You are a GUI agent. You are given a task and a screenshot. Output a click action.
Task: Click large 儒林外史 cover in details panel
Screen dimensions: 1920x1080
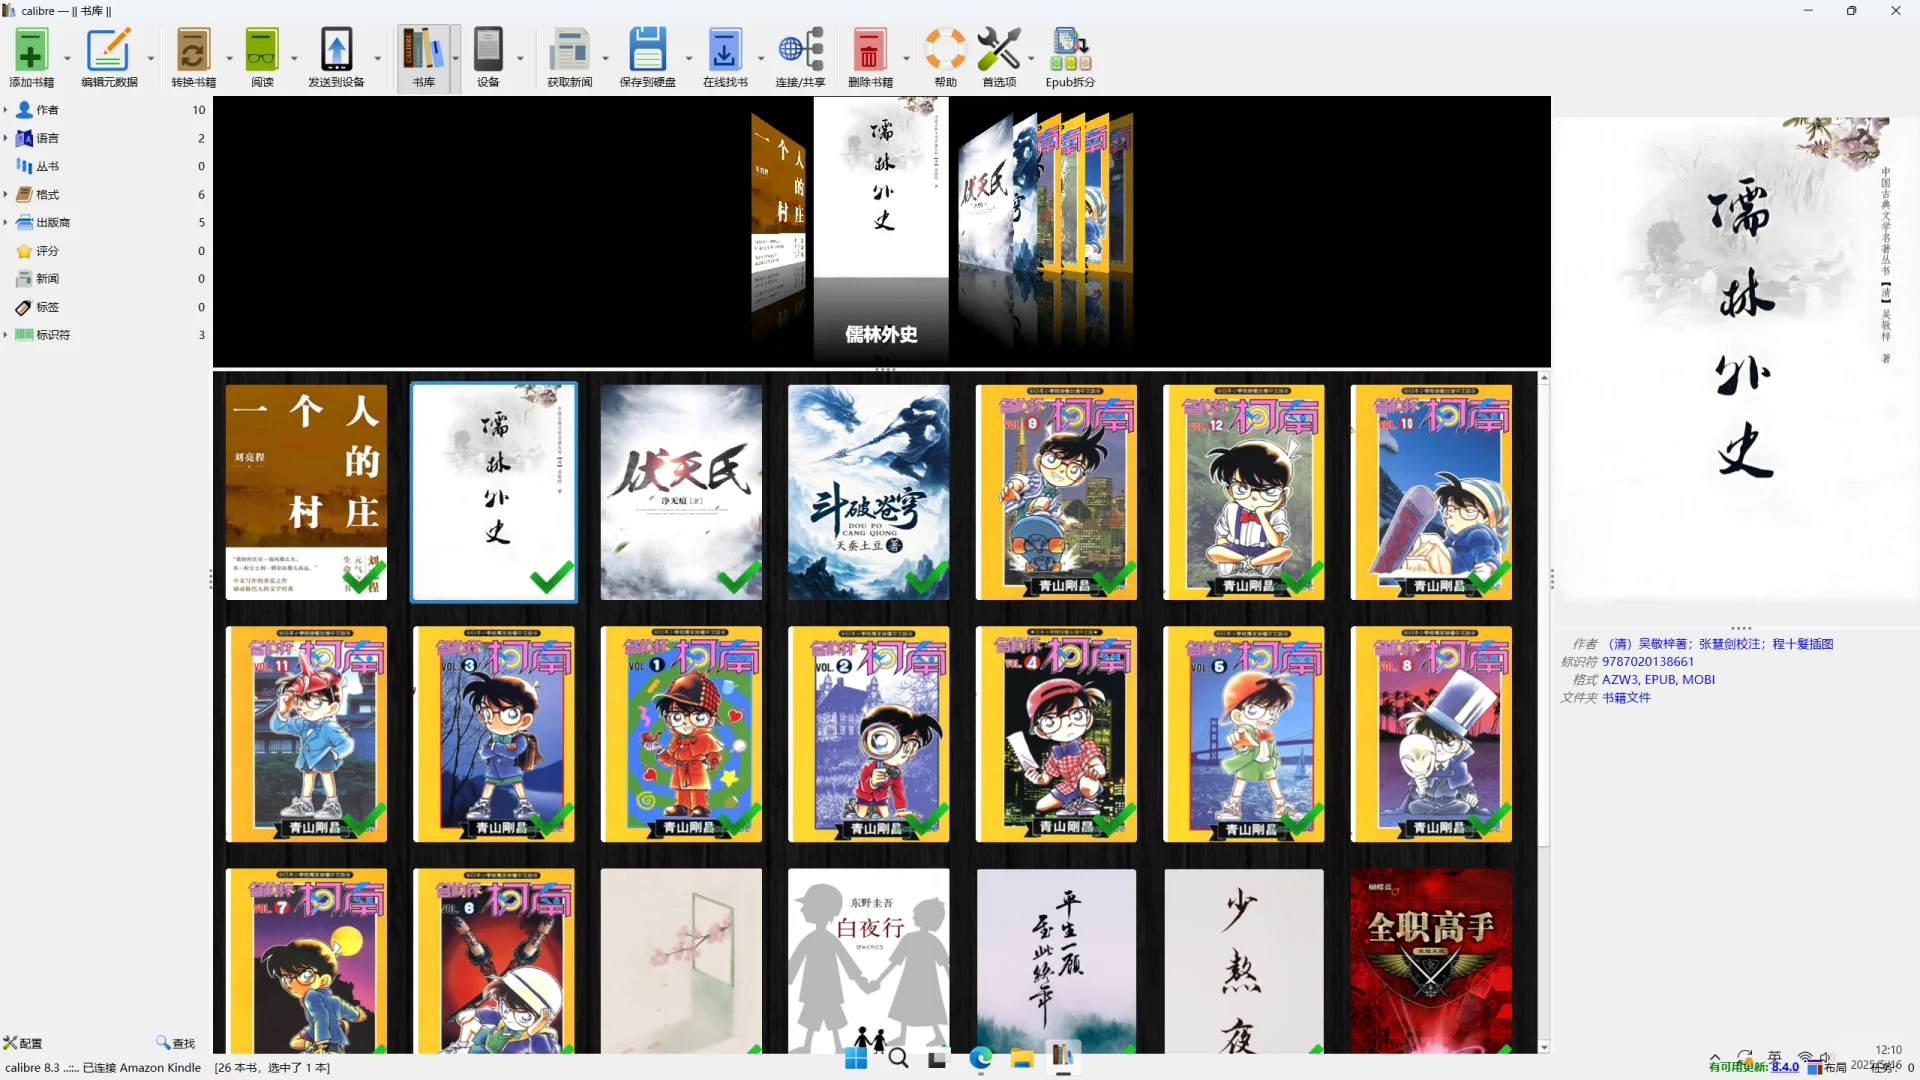[x=1737, y=360]
